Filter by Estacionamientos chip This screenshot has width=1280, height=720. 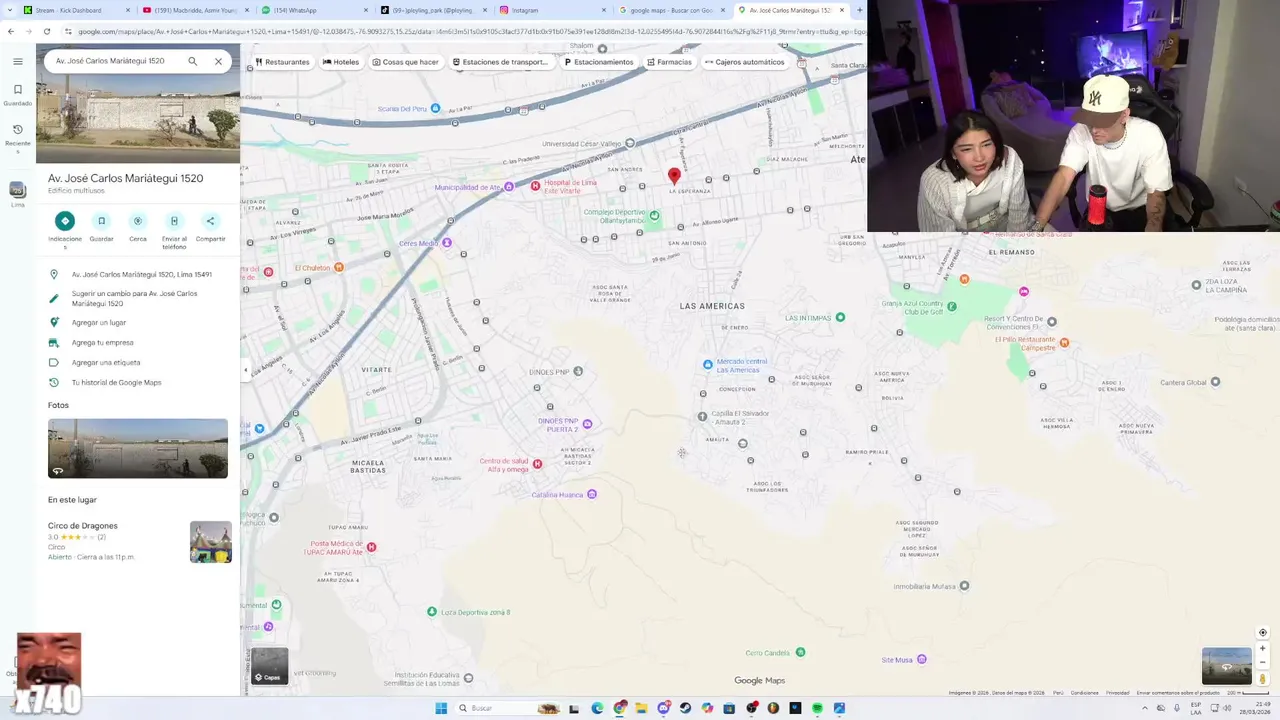598,62
